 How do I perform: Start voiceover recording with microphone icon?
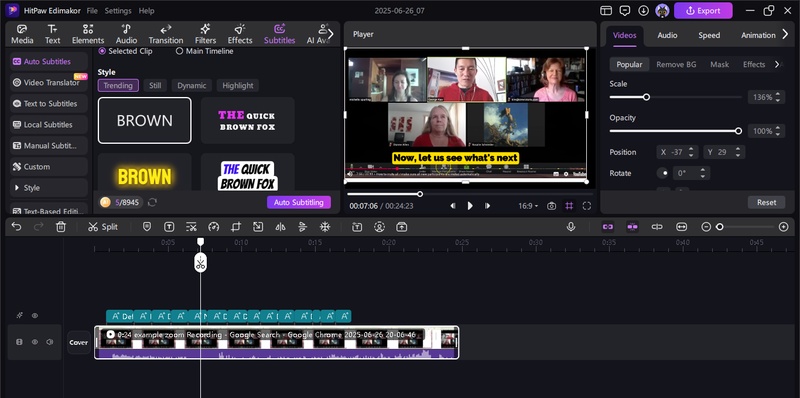pos(571,227)
